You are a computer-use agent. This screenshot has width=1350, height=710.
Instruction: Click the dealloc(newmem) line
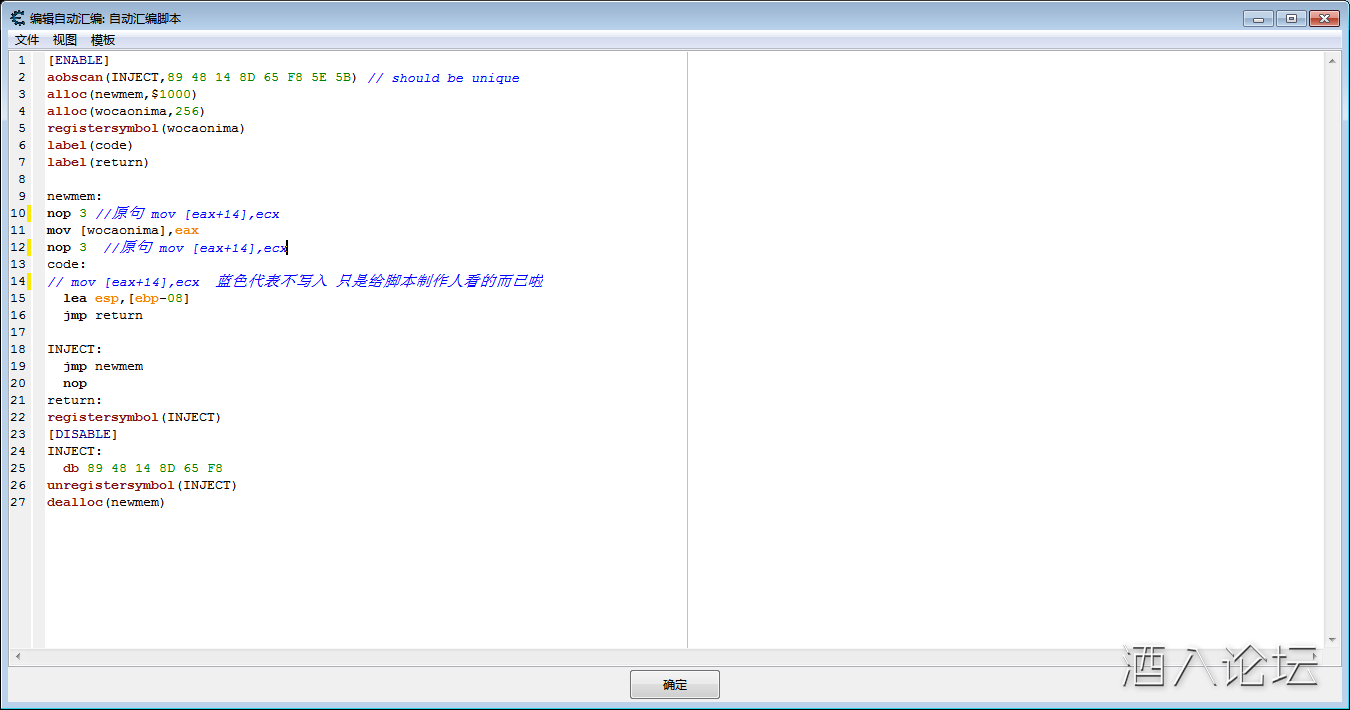tap(106, 502)
